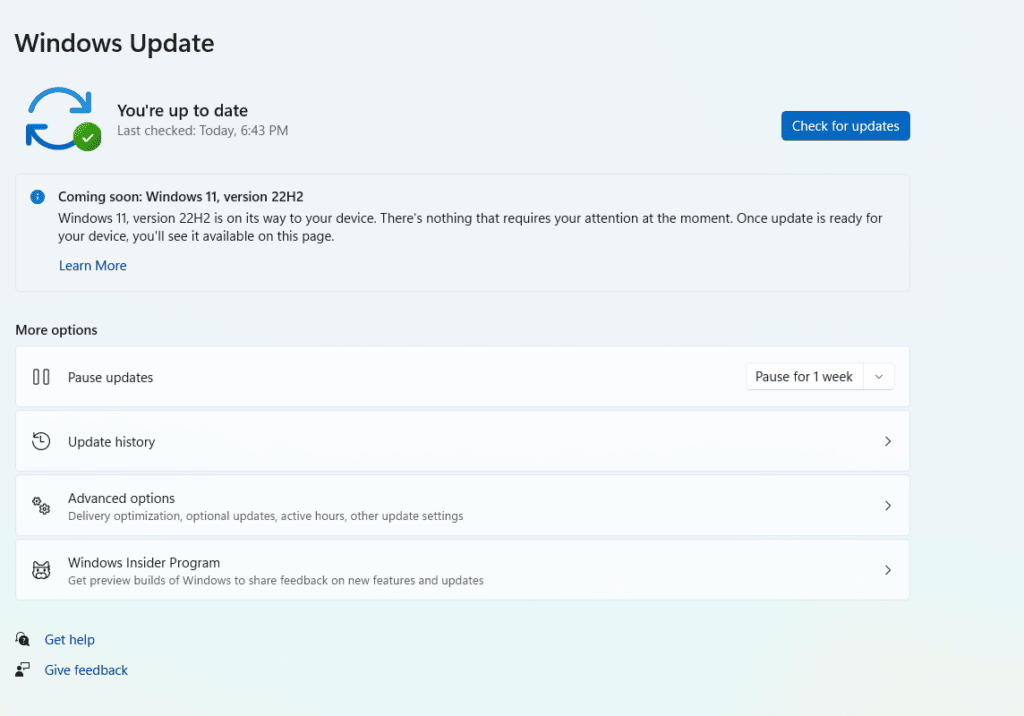This screenshot has height=716, width=1024.
Task: Click the Pause for 1 week button
Action: click(x=804, y=377)
